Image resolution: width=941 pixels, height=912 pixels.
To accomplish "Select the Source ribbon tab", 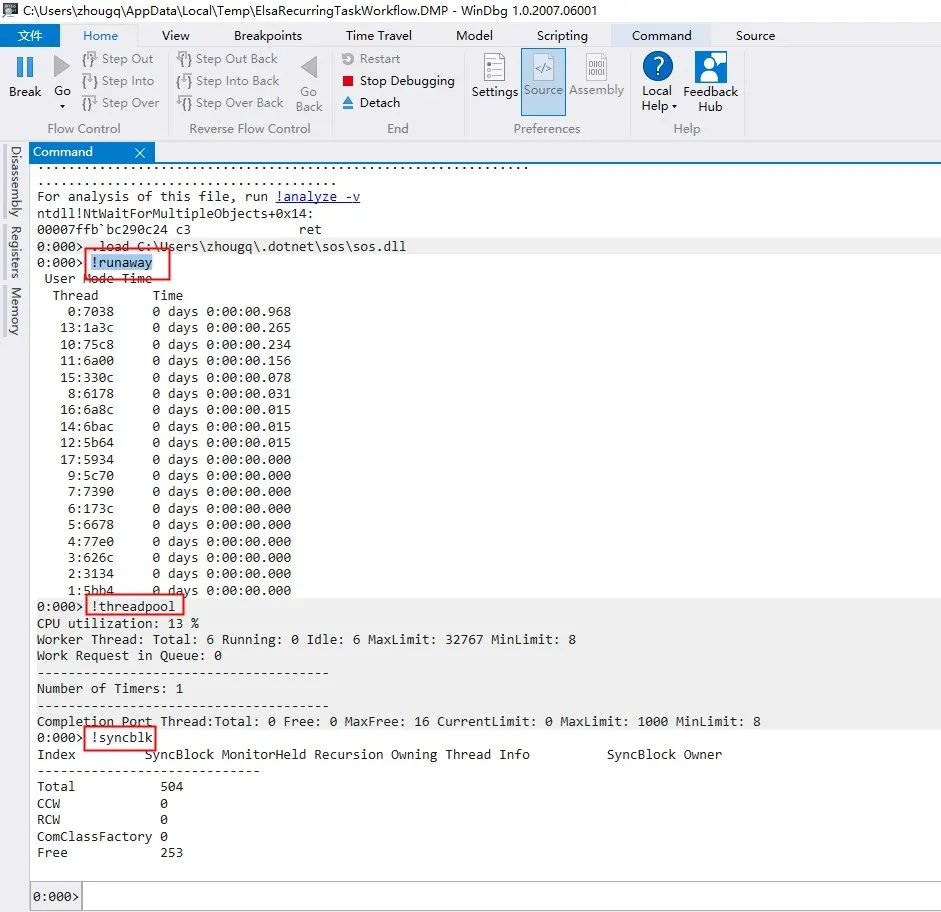I will (755, 35).
